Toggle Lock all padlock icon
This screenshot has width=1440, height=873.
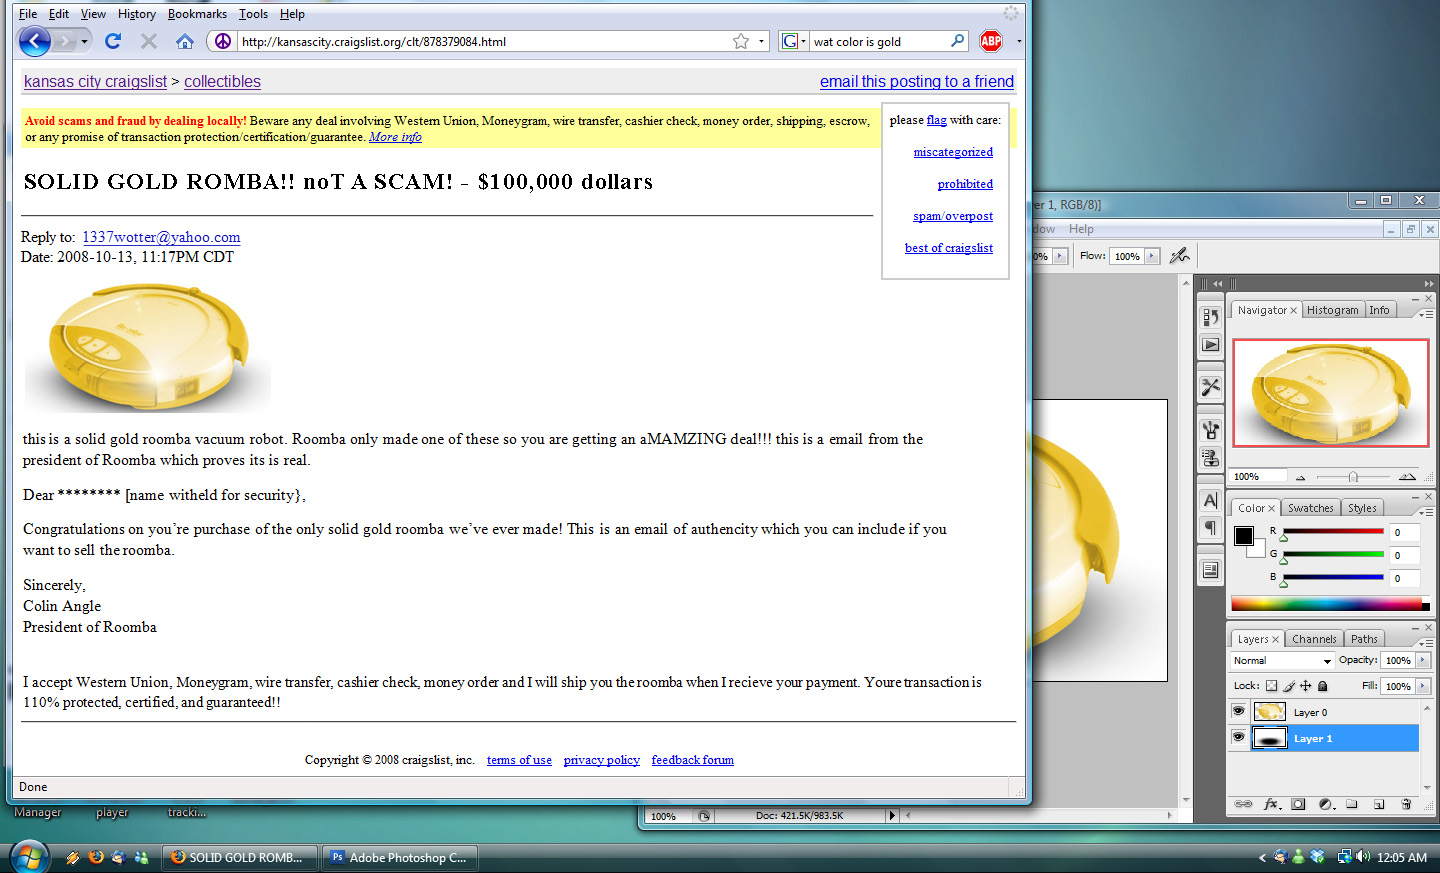(1323, 686)
